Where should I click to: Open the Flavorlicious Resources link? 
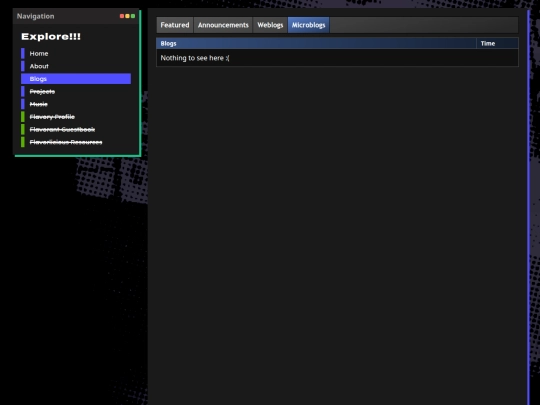[x=76, y=142]
